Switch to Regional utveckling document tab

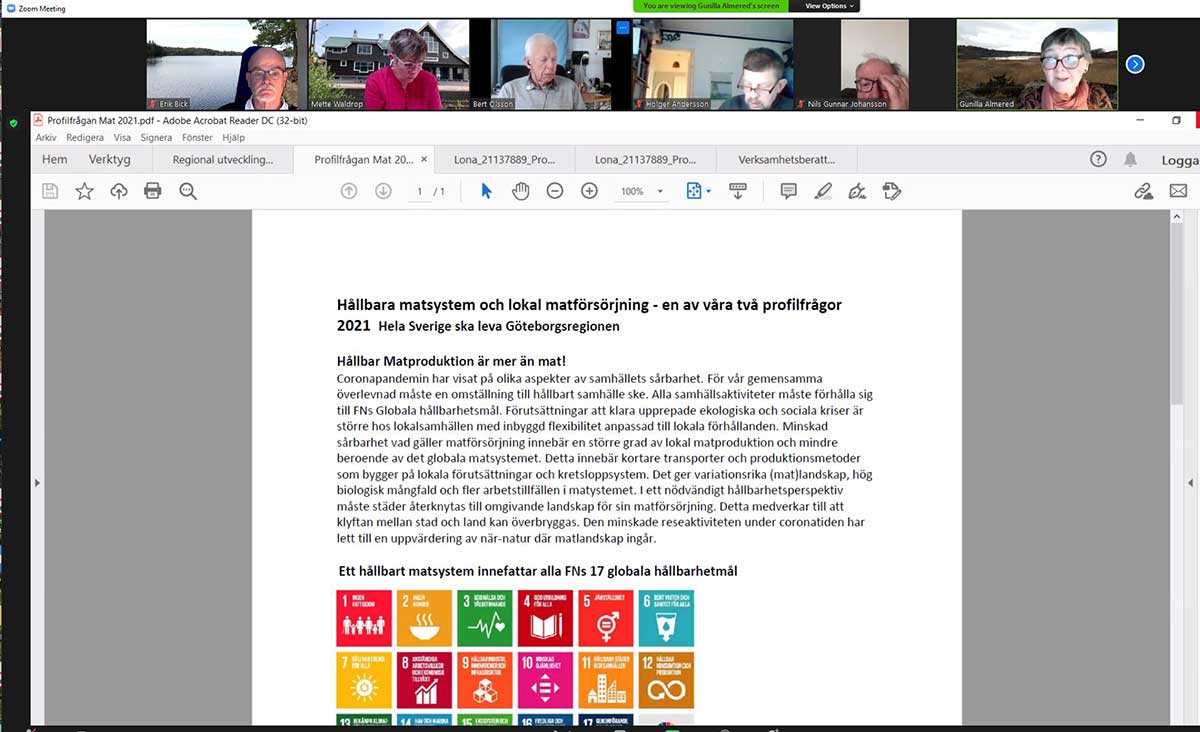pos(222,159)
